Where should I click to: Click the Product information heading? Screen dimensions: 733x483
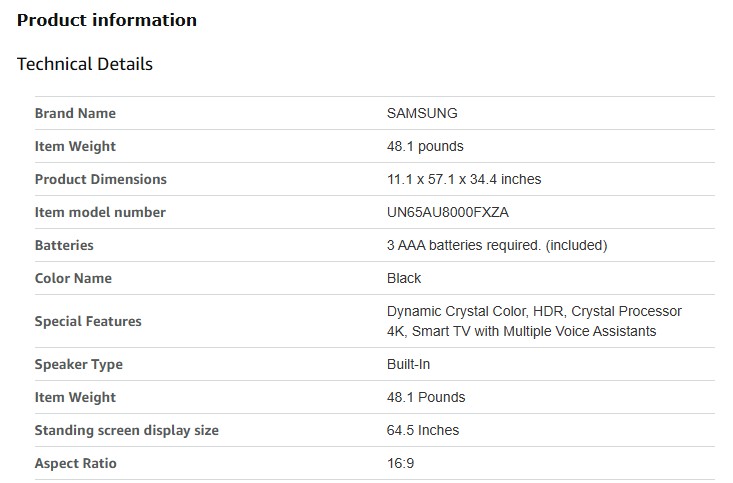pos(107,20)
